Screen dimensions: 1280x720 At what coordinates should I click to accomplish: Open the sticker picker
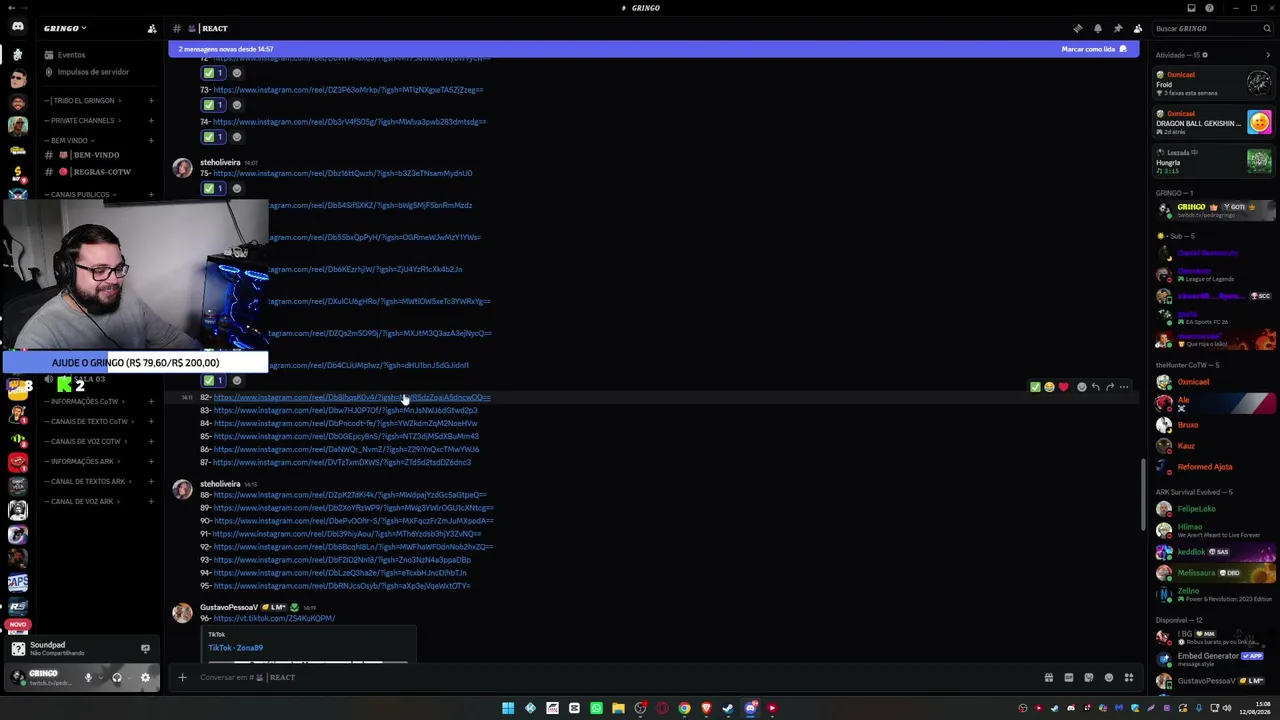[1089, 677]
